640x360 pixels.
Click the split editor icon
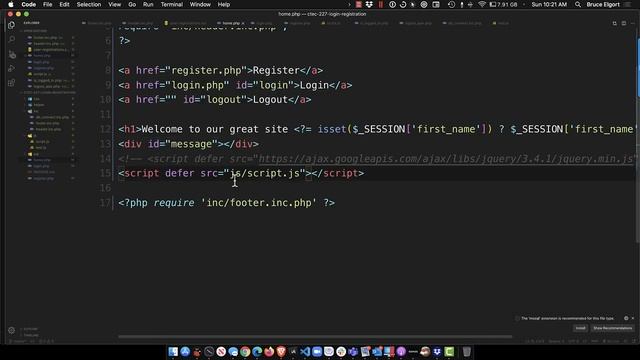[x=624, y=23]
